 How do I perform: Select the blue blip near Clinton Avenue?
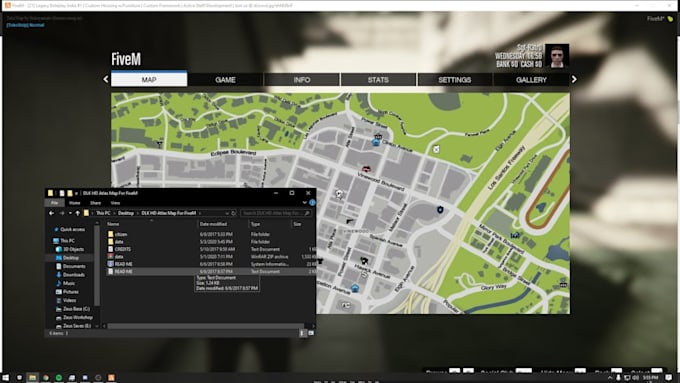pos(376,142)
